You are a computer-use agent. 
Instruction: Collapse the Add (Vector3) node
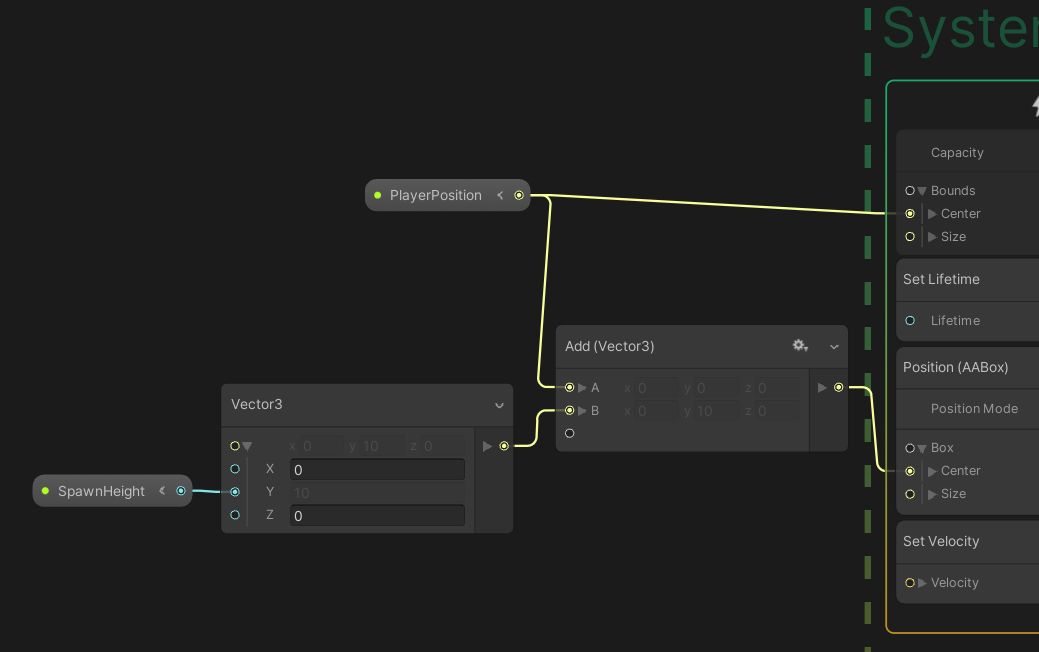click(834, 347)
